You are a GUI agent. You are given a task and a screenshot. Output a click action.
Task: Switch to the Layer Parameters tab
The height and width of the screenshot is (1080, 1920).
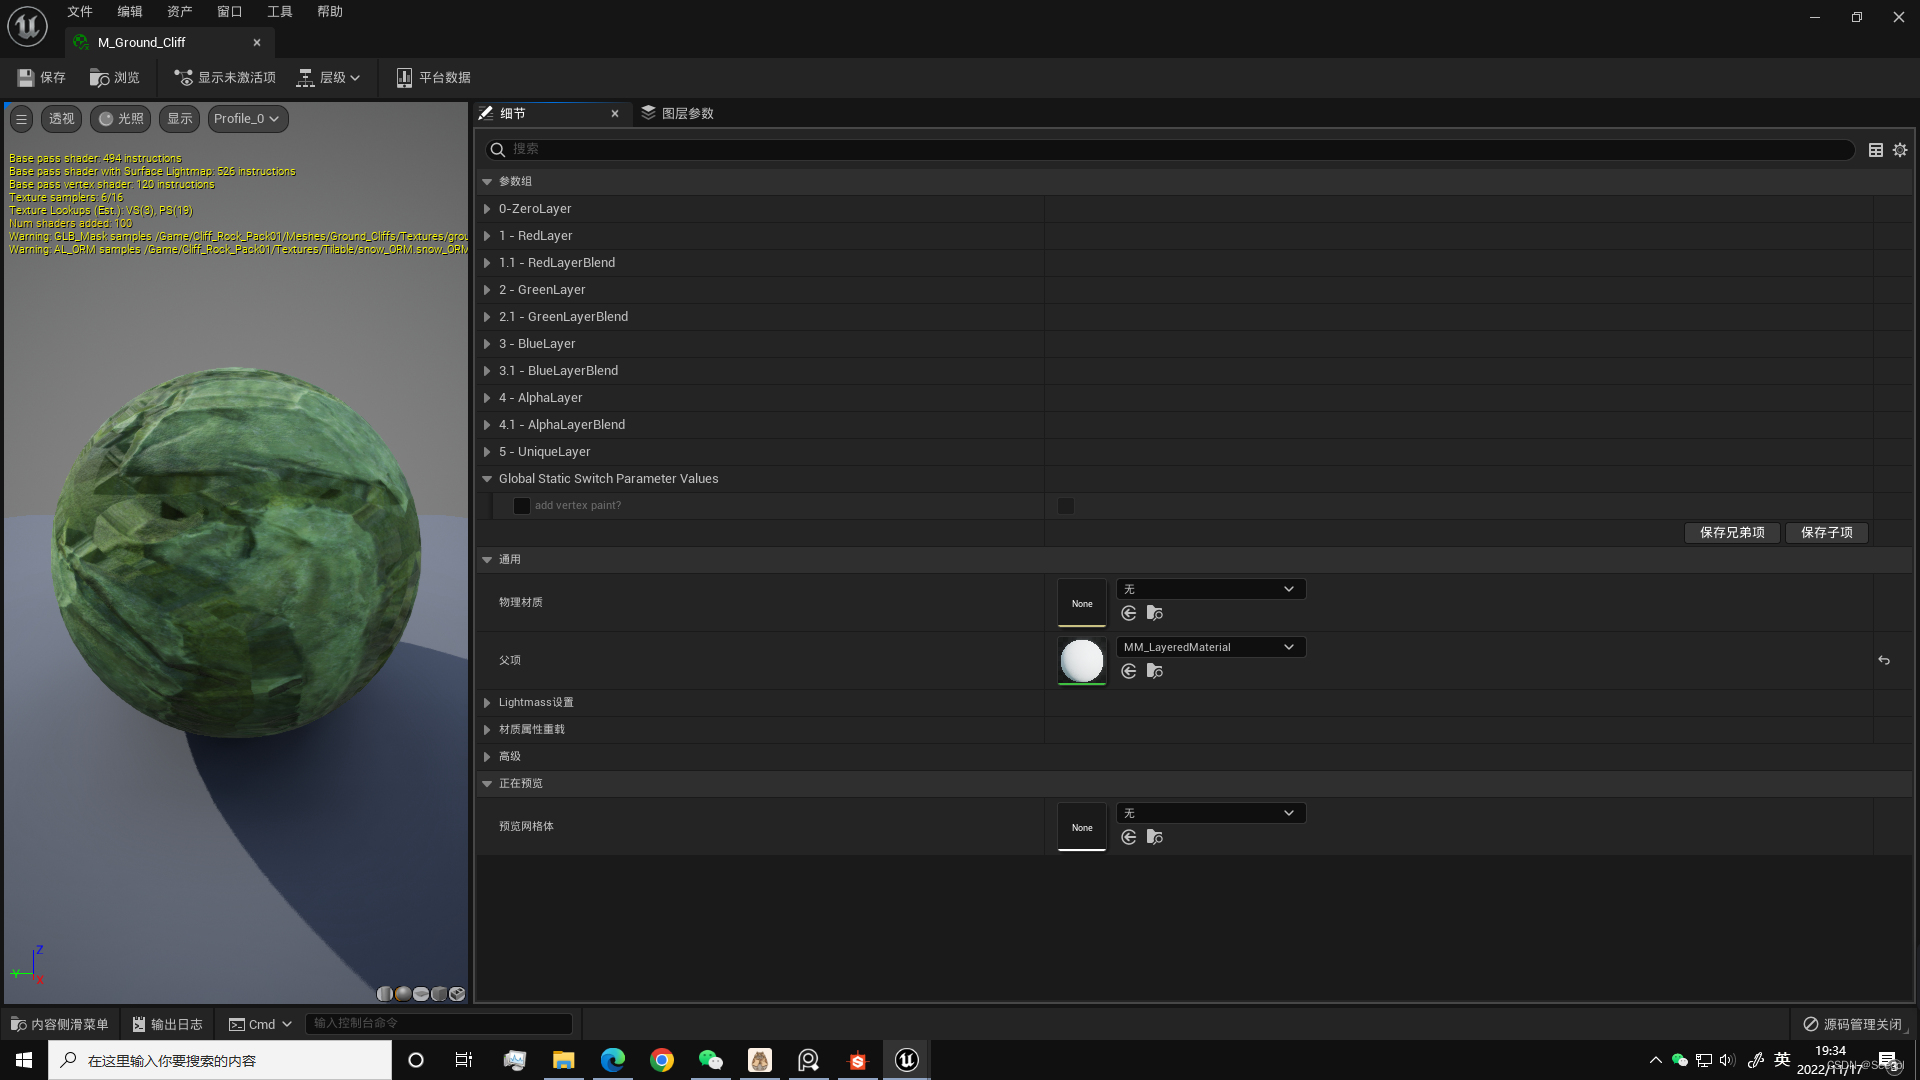pos(678,113)
